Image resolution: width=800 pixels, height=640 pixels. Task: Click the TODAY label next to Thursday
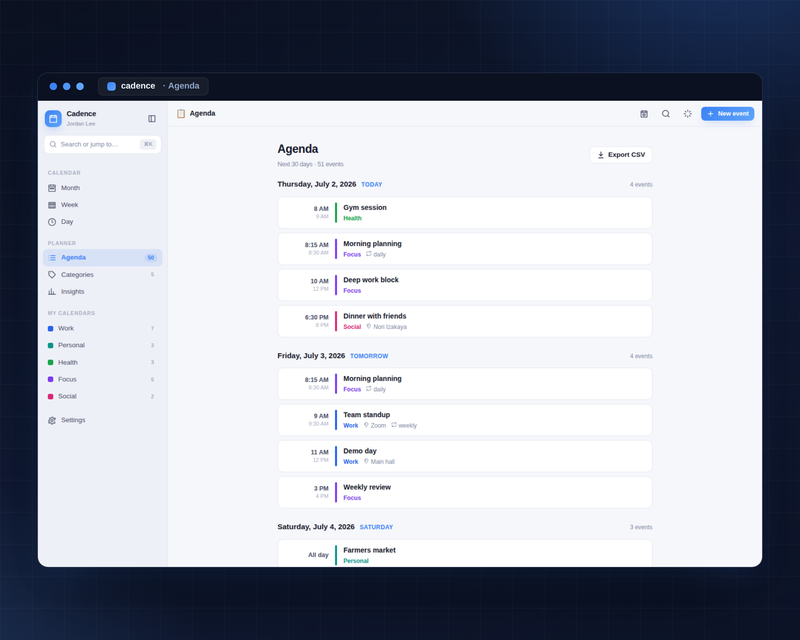tap(371, 185)
